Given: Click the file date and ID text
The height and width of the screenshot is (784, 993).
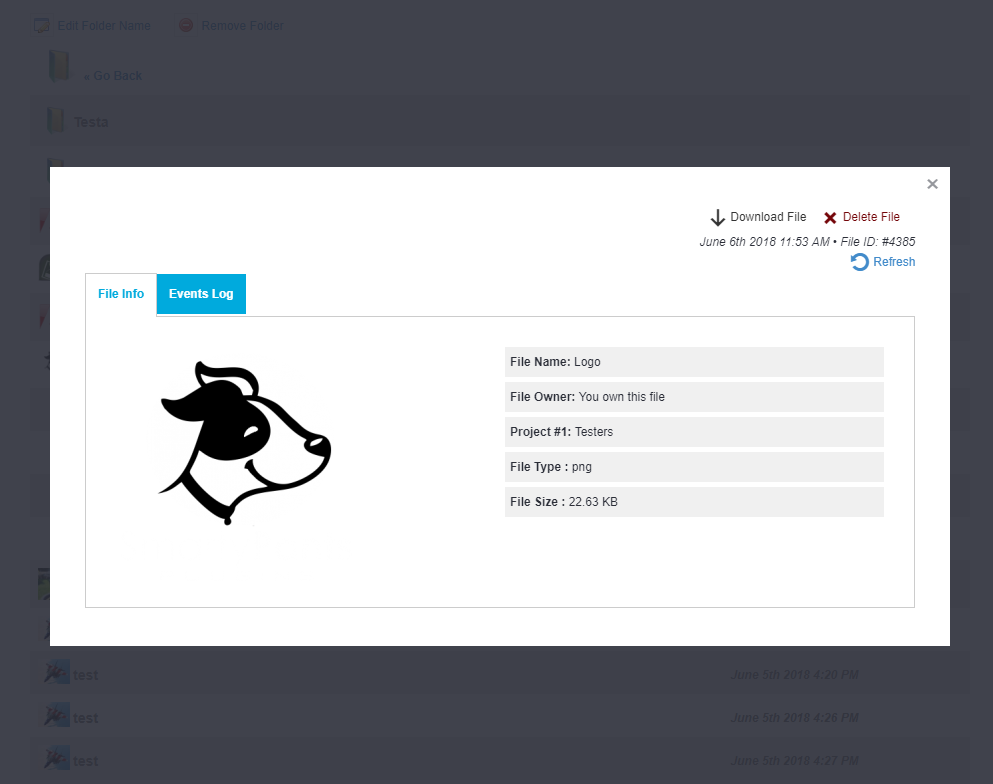Looking at the screenshot, I should point(807,242).
